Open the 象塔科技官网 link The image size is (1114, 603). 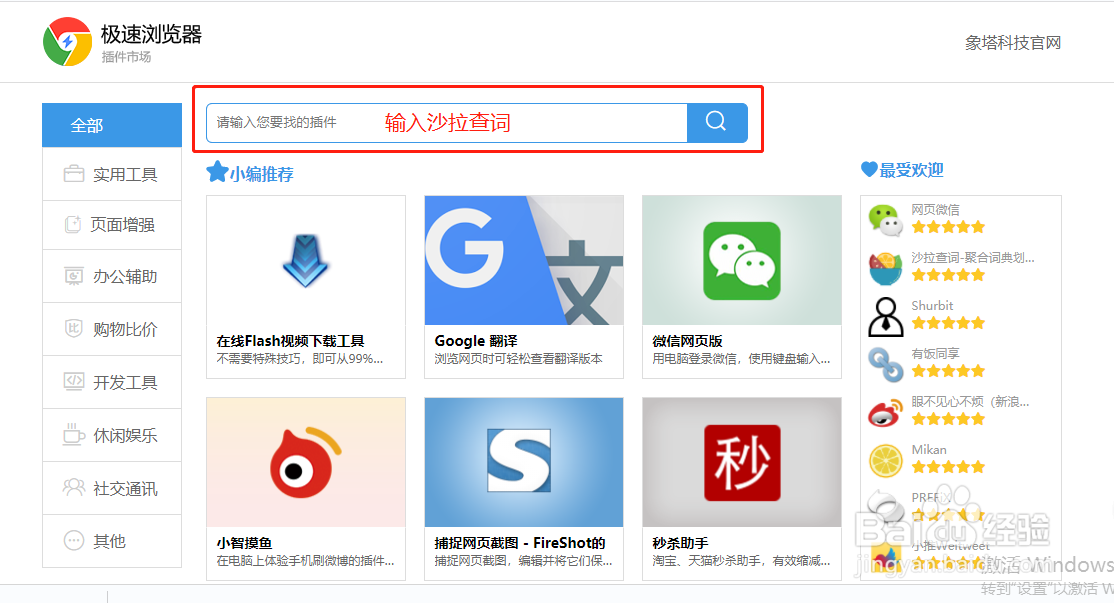pyautogui.click(x=1012, y=43)
